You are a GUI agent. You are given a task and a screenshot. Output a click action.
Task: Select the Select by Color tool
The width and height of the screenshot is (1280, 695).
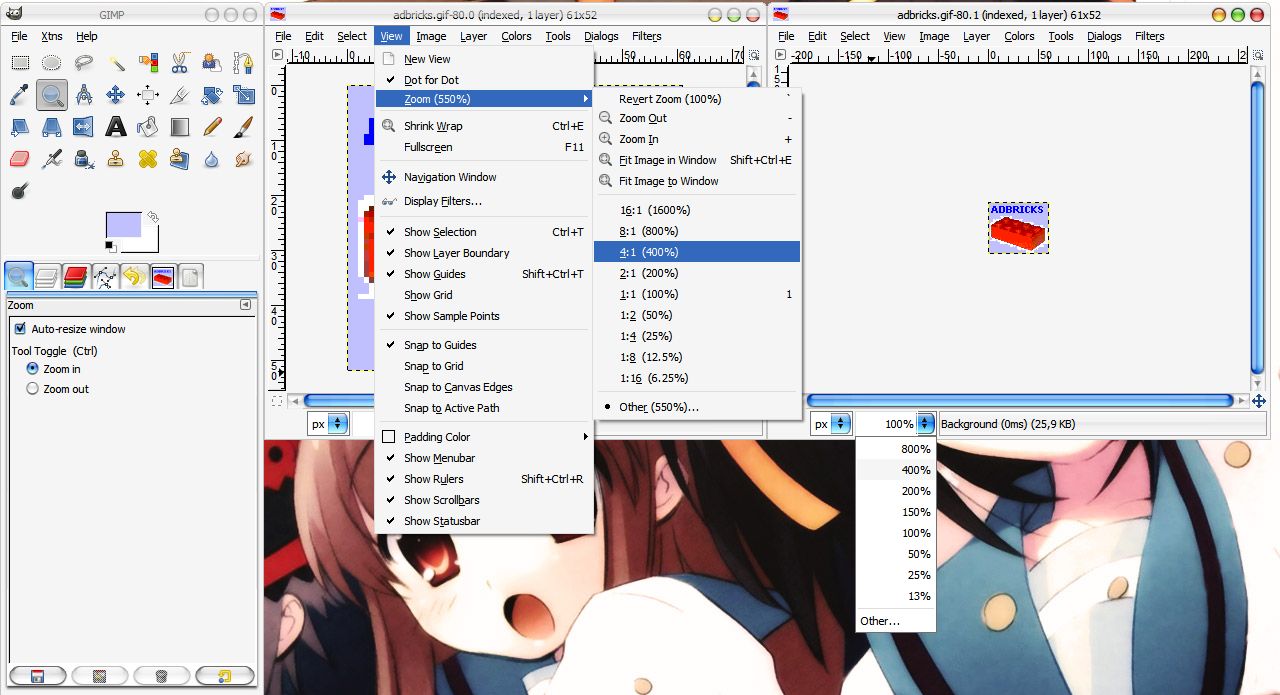click(148, 63)
